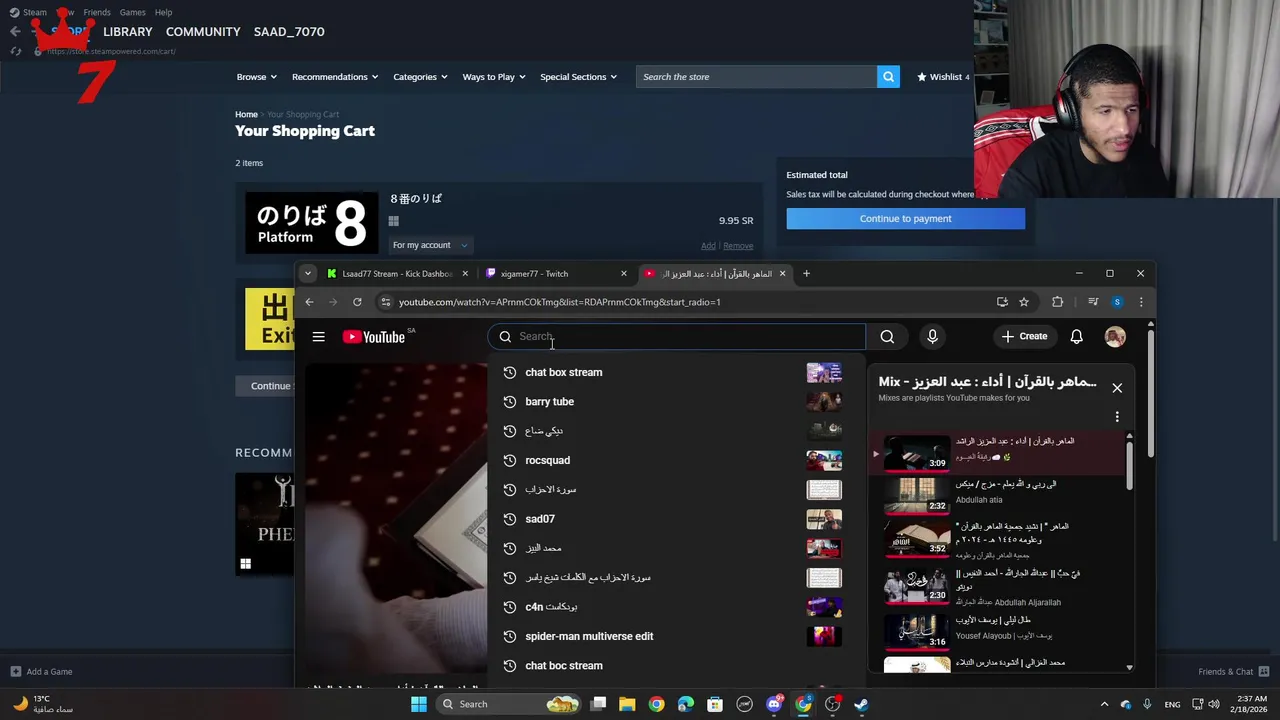Start YouTube voice search with microphone
This screenshot has height=720, width=1280.
tap(932, 337)
